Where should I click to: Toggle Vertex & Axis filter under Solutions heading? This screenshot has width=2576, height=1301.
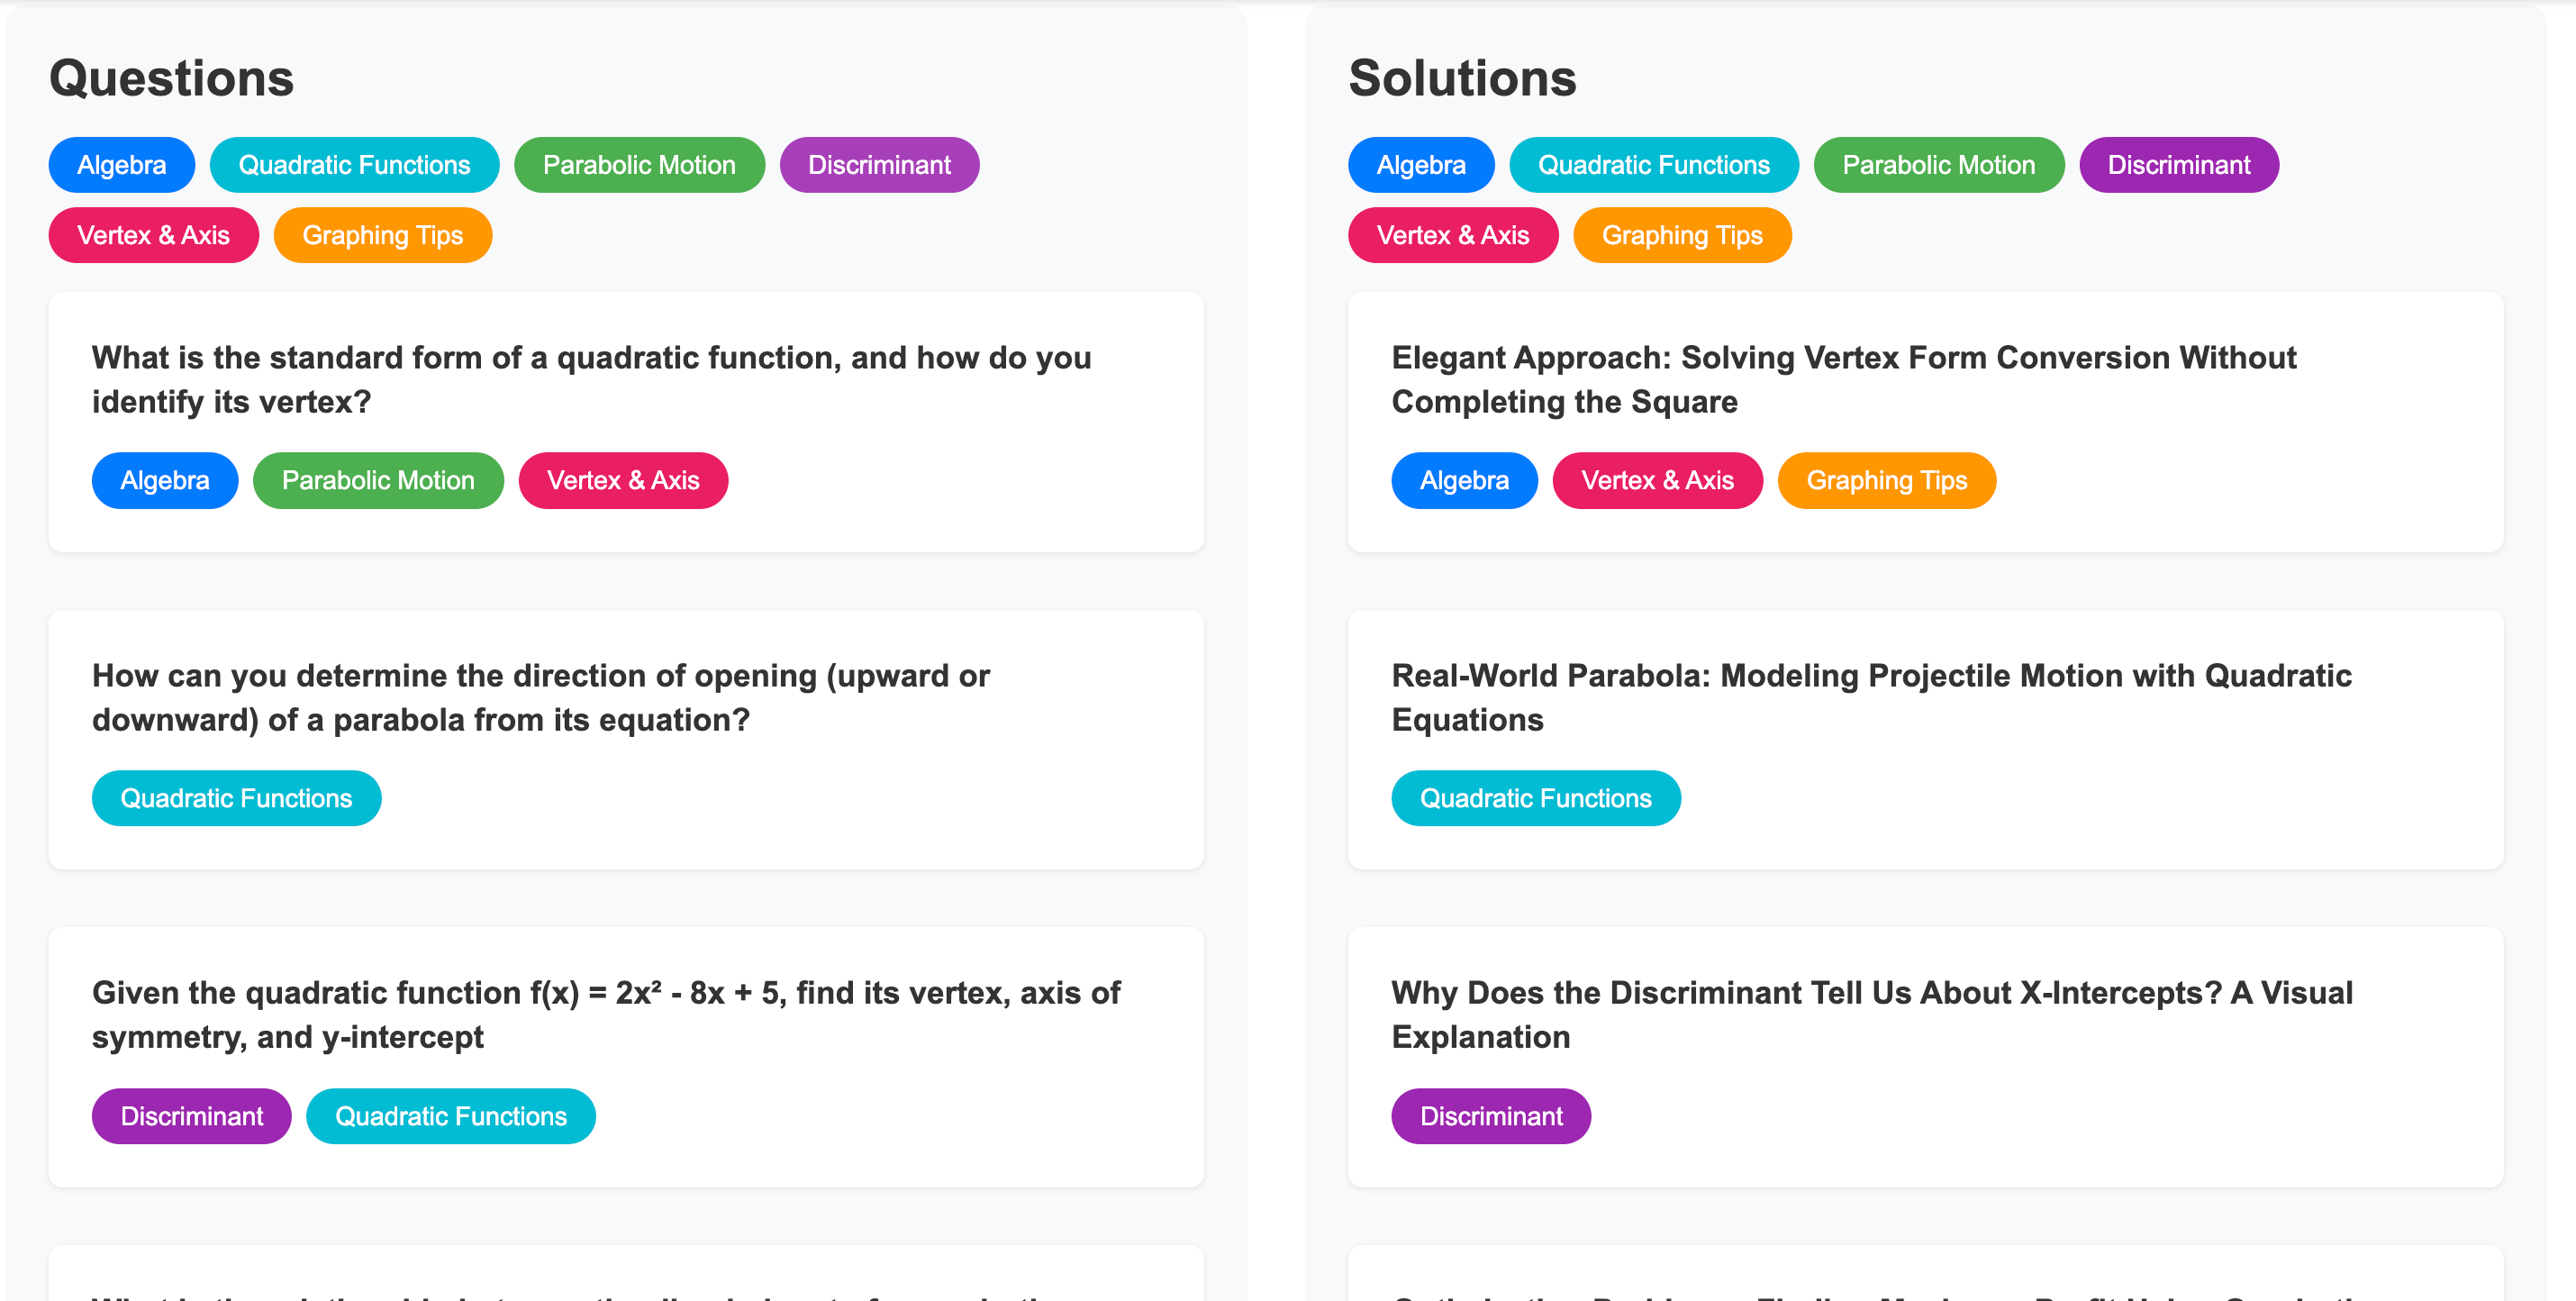coord(1452,235)
